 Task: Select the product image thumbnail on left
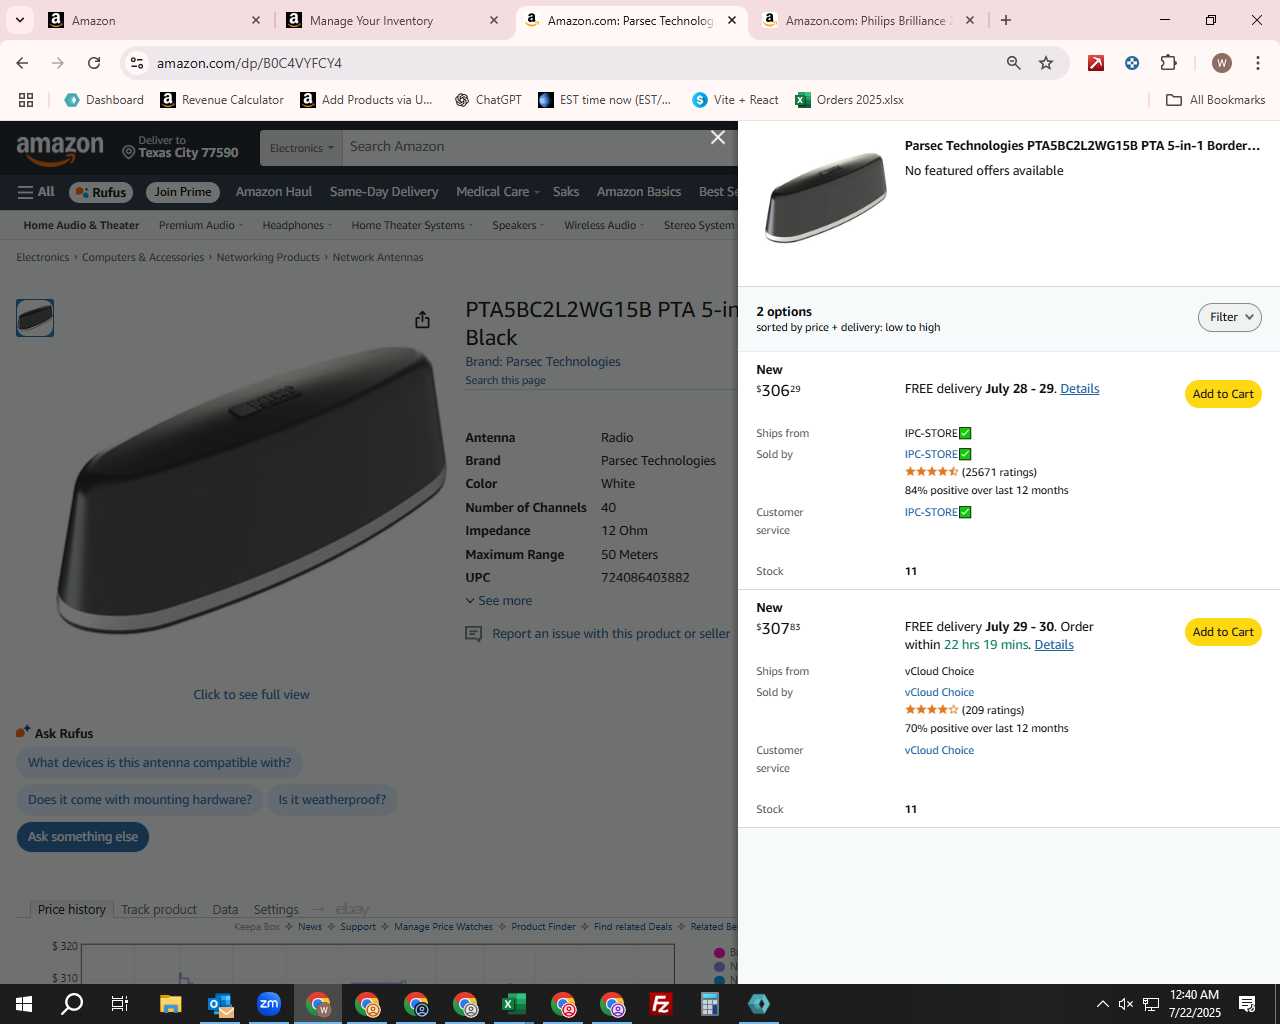[x=35, y=318]
